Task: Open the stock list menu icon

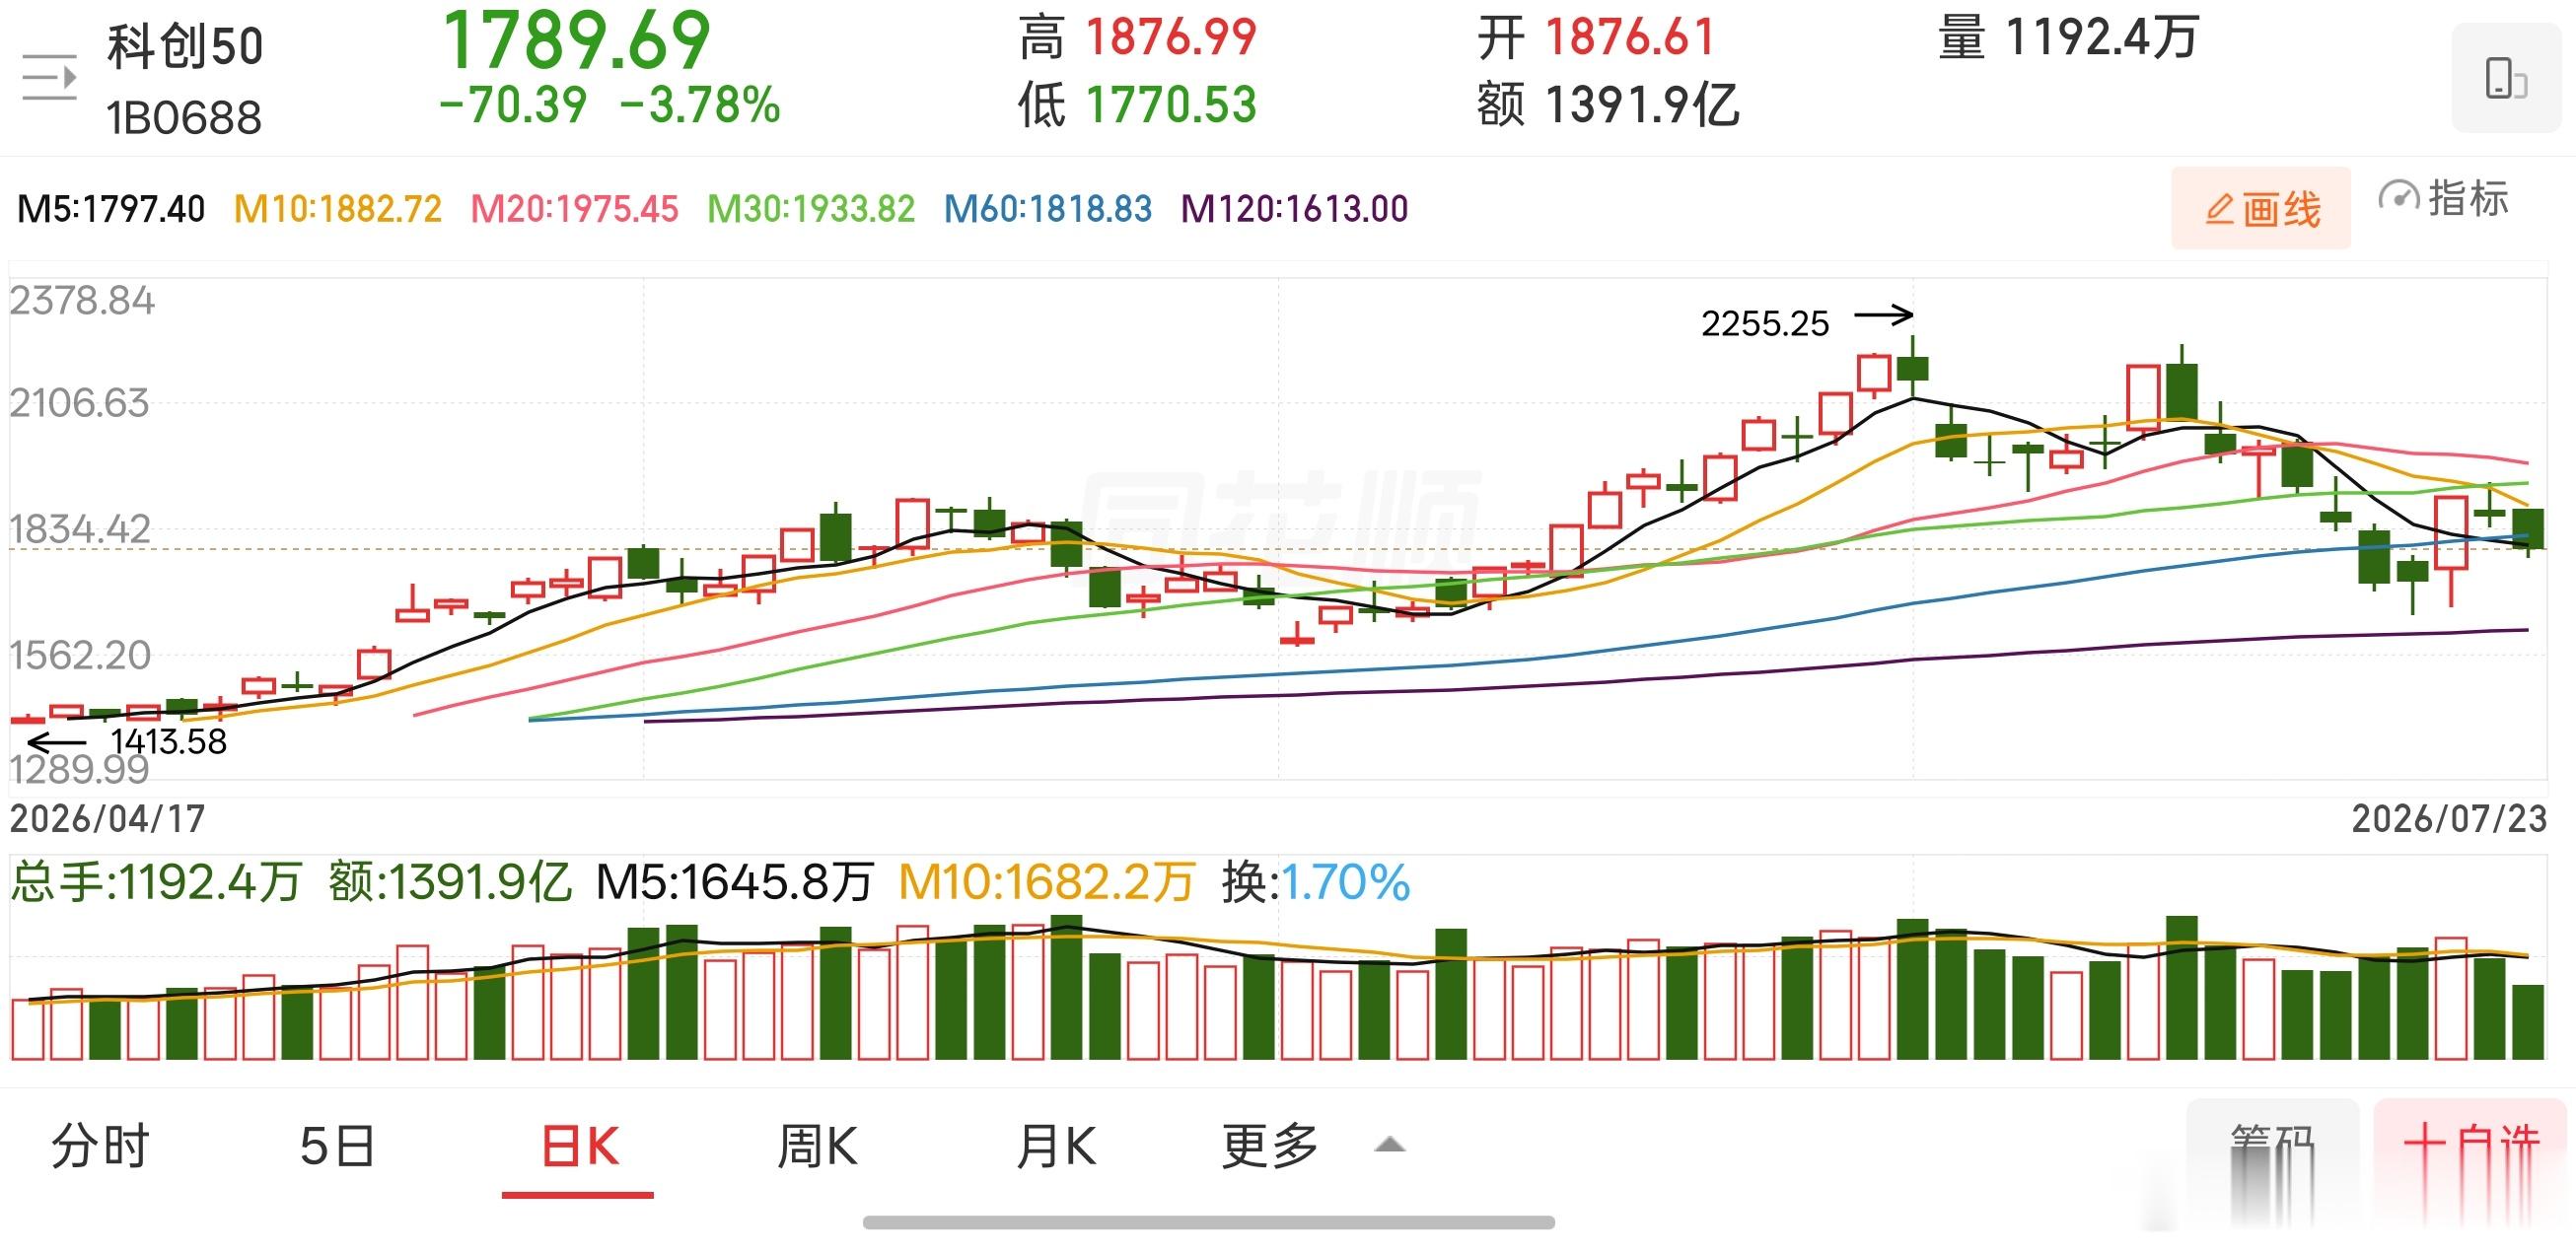Action: [49, 78]
